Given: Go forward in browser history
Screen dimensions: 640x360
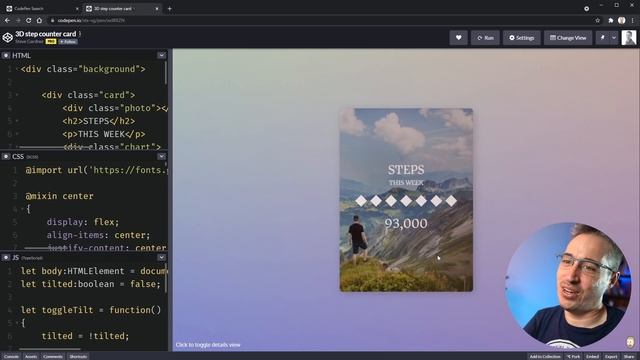Looking at the screenshot, I should (18, 20).
